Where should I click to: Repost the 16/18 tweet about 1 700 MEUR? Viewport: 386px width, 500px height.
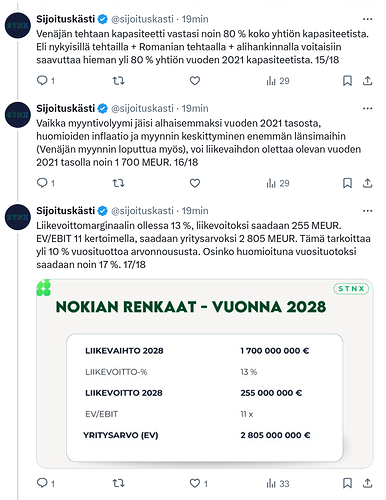pos(118,183)
